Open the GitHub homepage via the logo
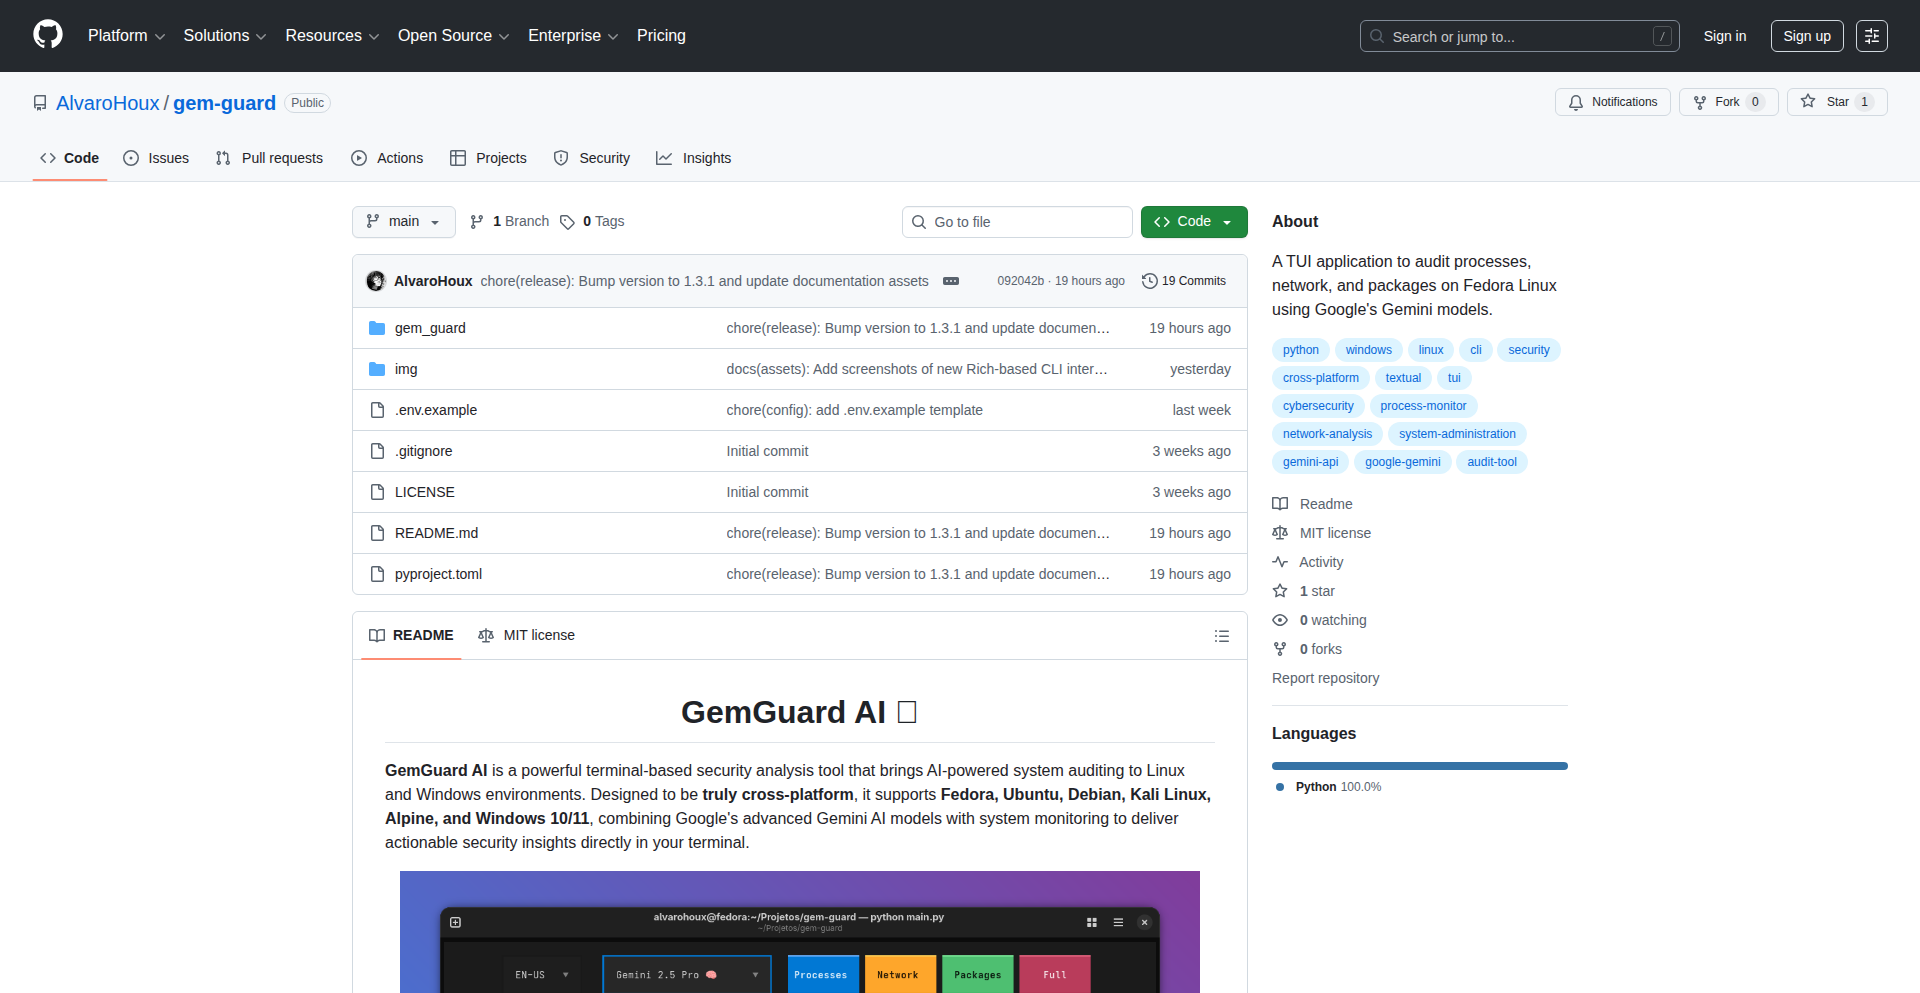Screen dimensions: 1920x993 coord(46,35)
